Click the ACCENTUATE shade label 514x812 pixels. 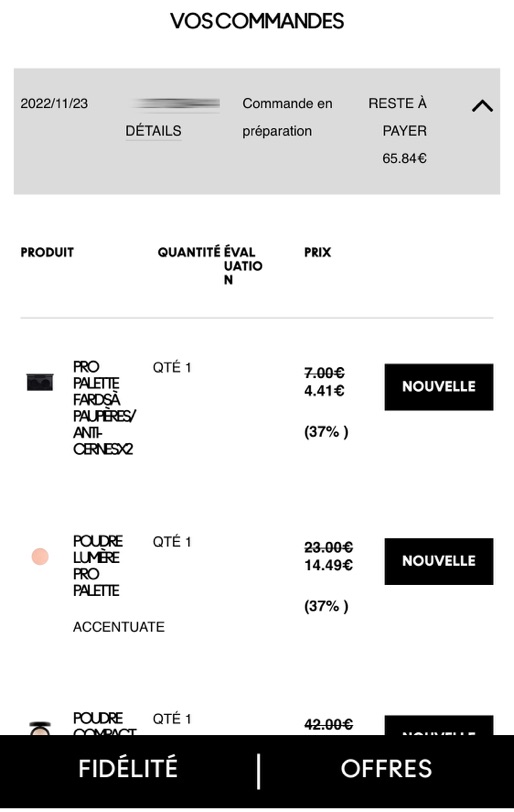point(119,627)
